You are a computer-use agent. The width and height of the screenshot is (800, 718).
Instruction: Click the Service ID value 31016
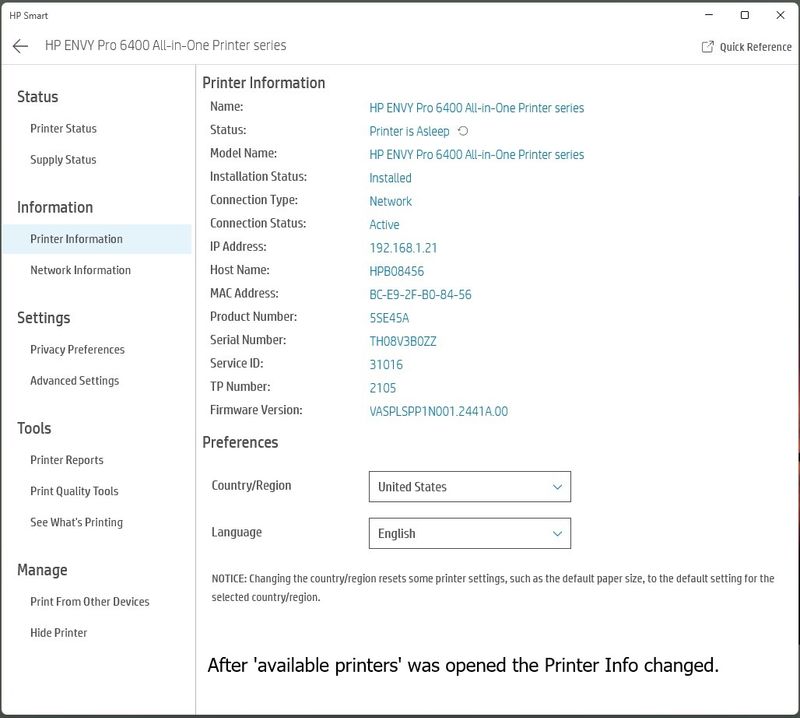[386, 364]
